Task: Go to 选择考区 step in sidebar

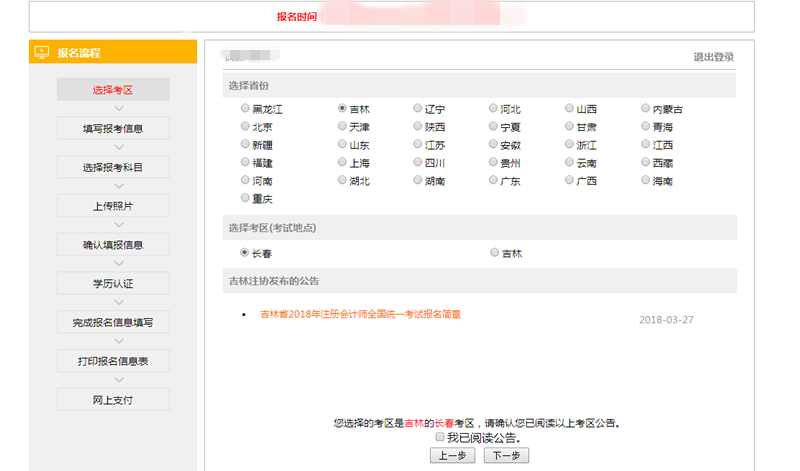Action: tap(113, 90)
